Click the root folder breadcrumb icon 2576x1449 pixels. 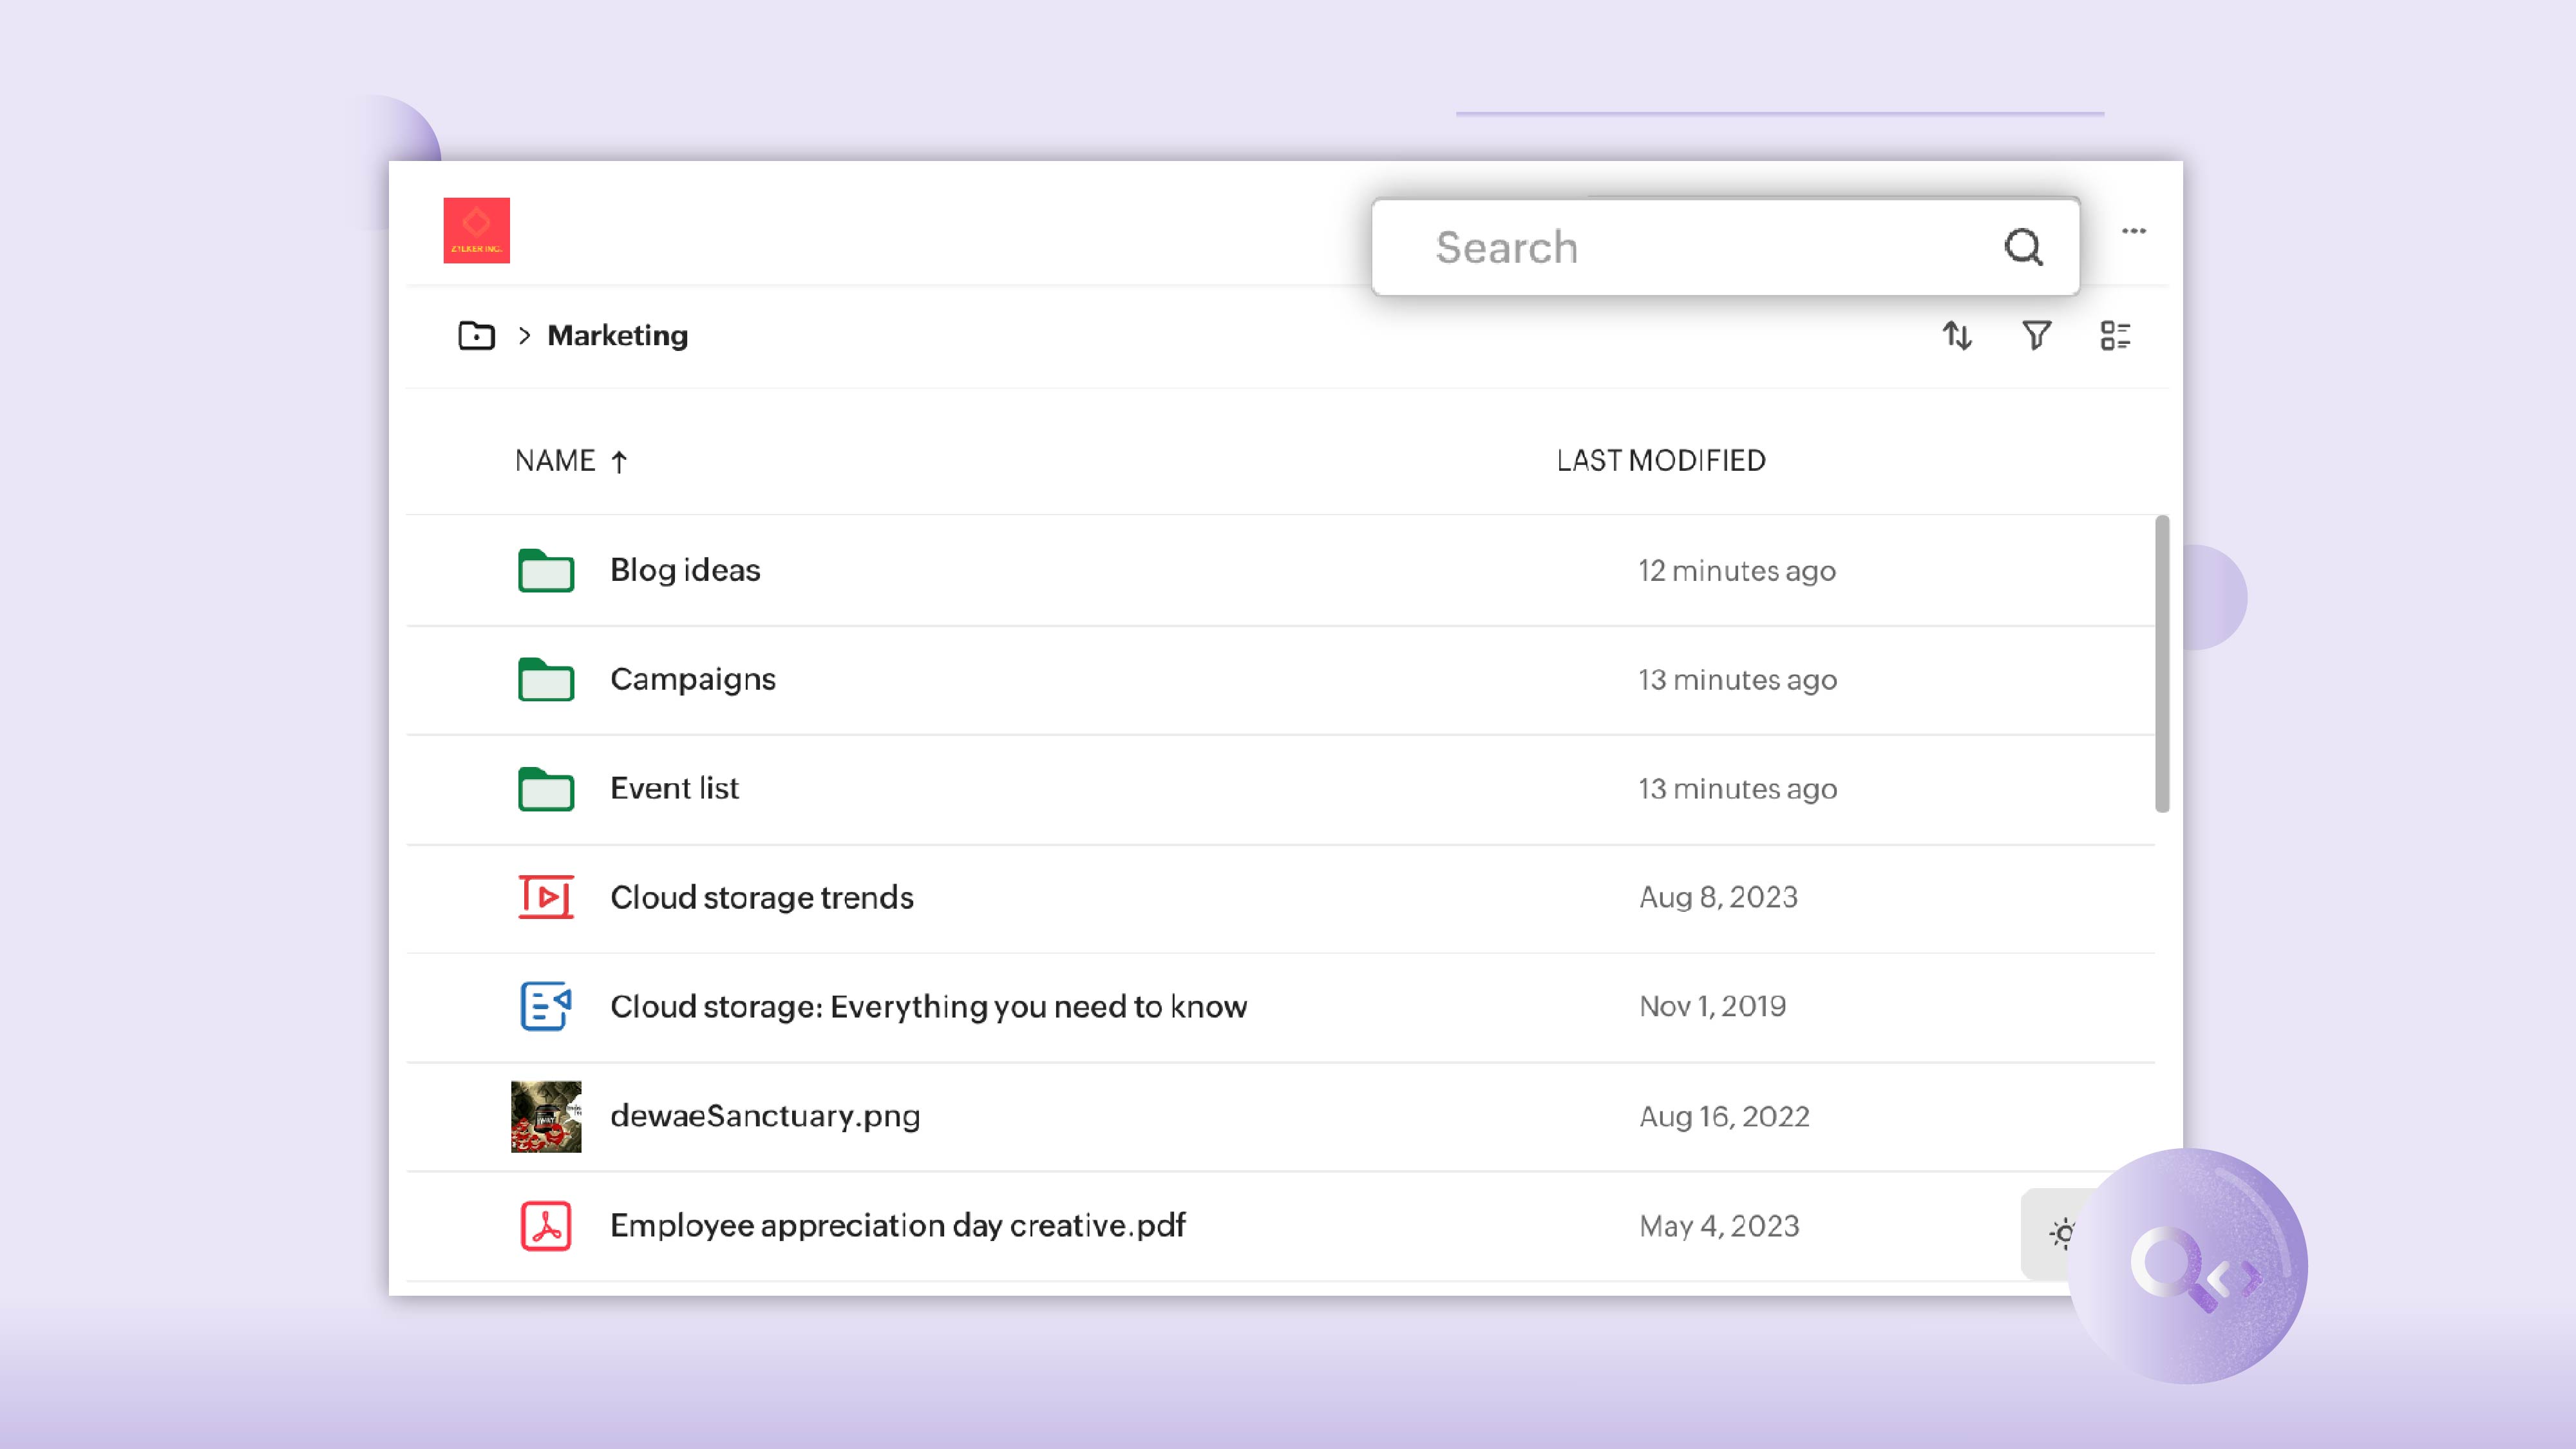[x=476, y=335]
